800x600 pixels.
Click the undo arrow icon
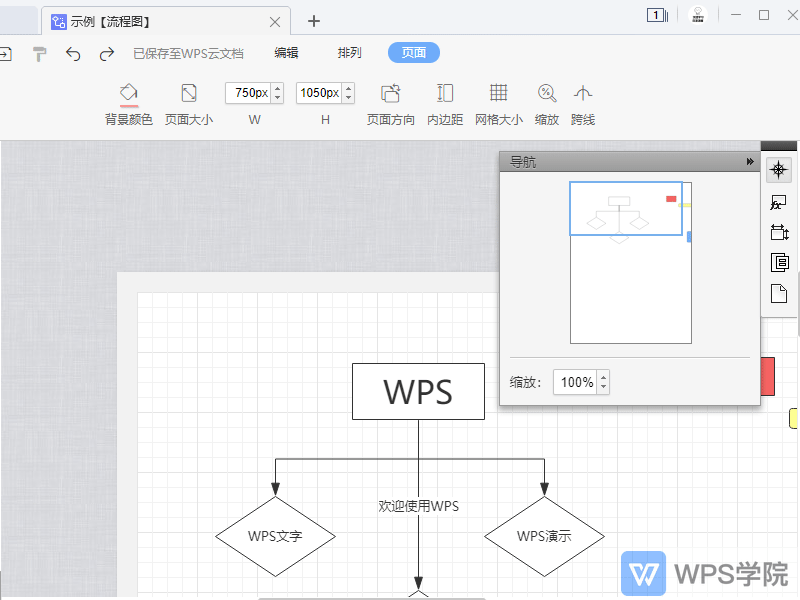click(73, 53)
